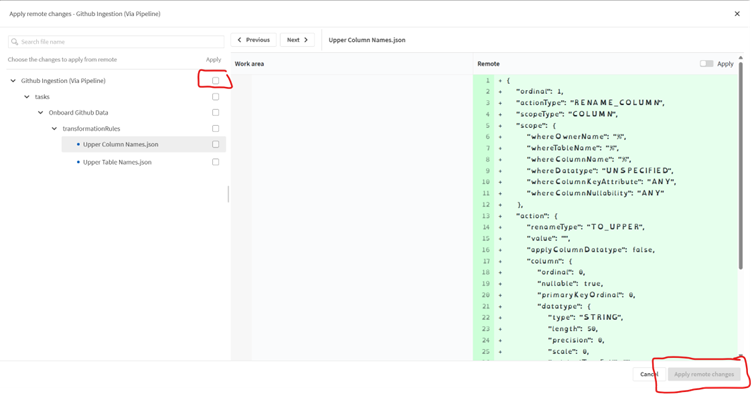752x394 pixels.
Task: Select Upper Column Names.json in tree
Action: pos(120,144)
